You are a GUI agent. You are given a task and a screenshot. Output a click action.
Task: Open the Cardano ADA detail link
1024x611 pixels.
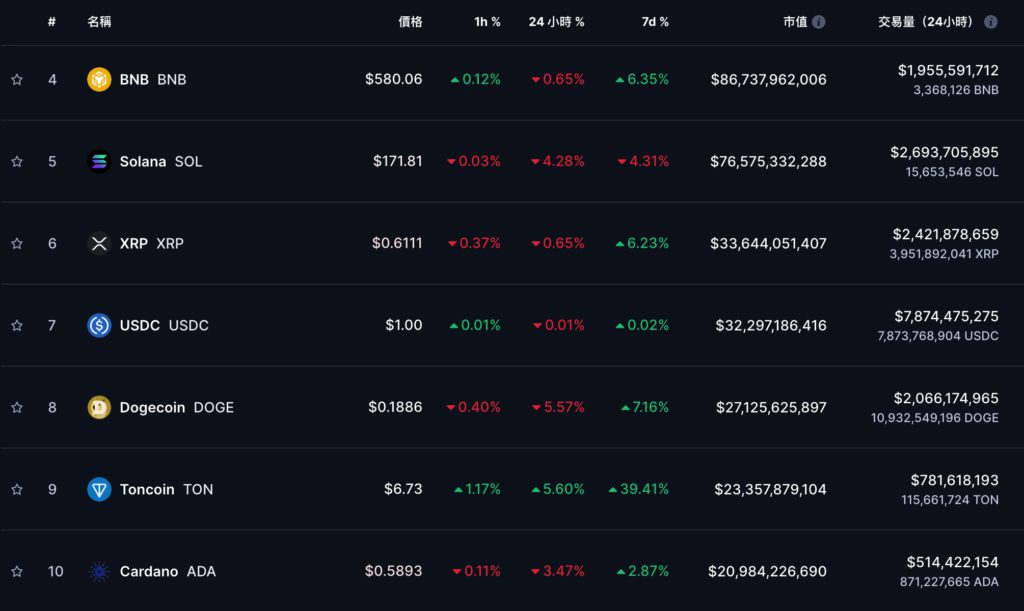click(x=167, y=571)
